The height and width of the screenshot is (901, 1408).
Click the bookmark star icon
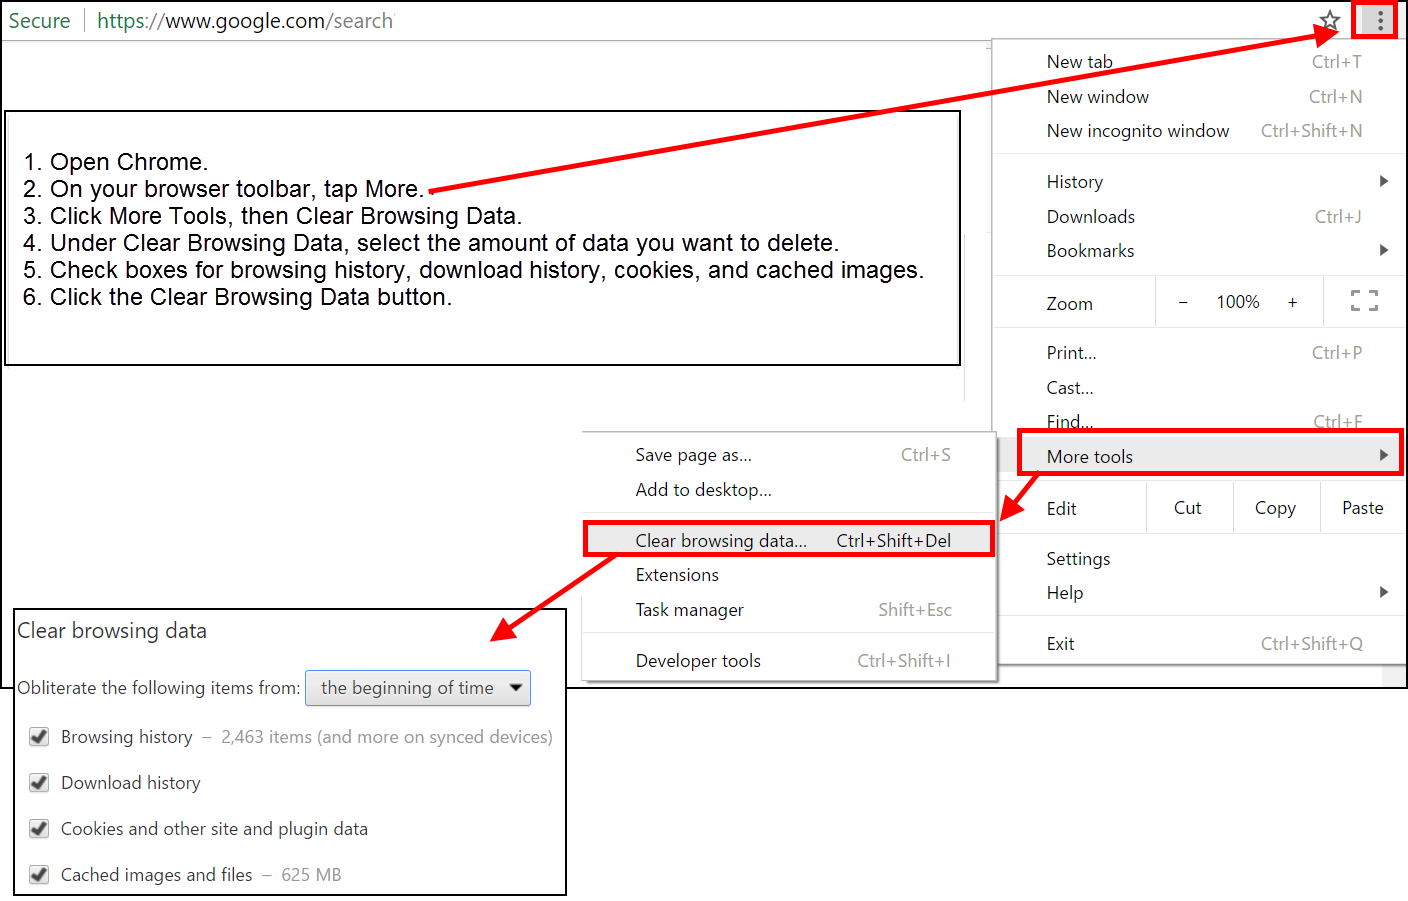[1329, 20]
